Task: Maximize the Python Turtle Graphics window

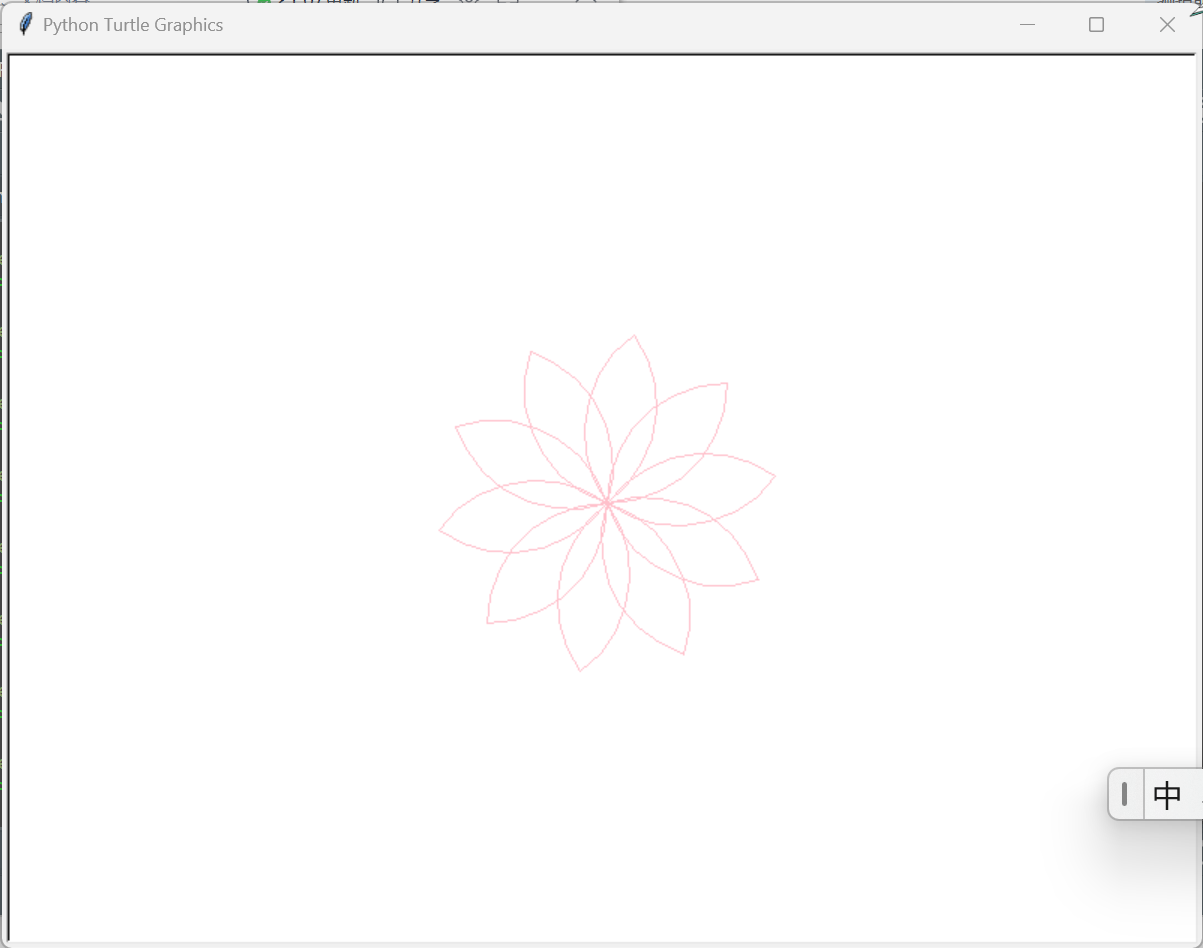Action: (1096, 25)
